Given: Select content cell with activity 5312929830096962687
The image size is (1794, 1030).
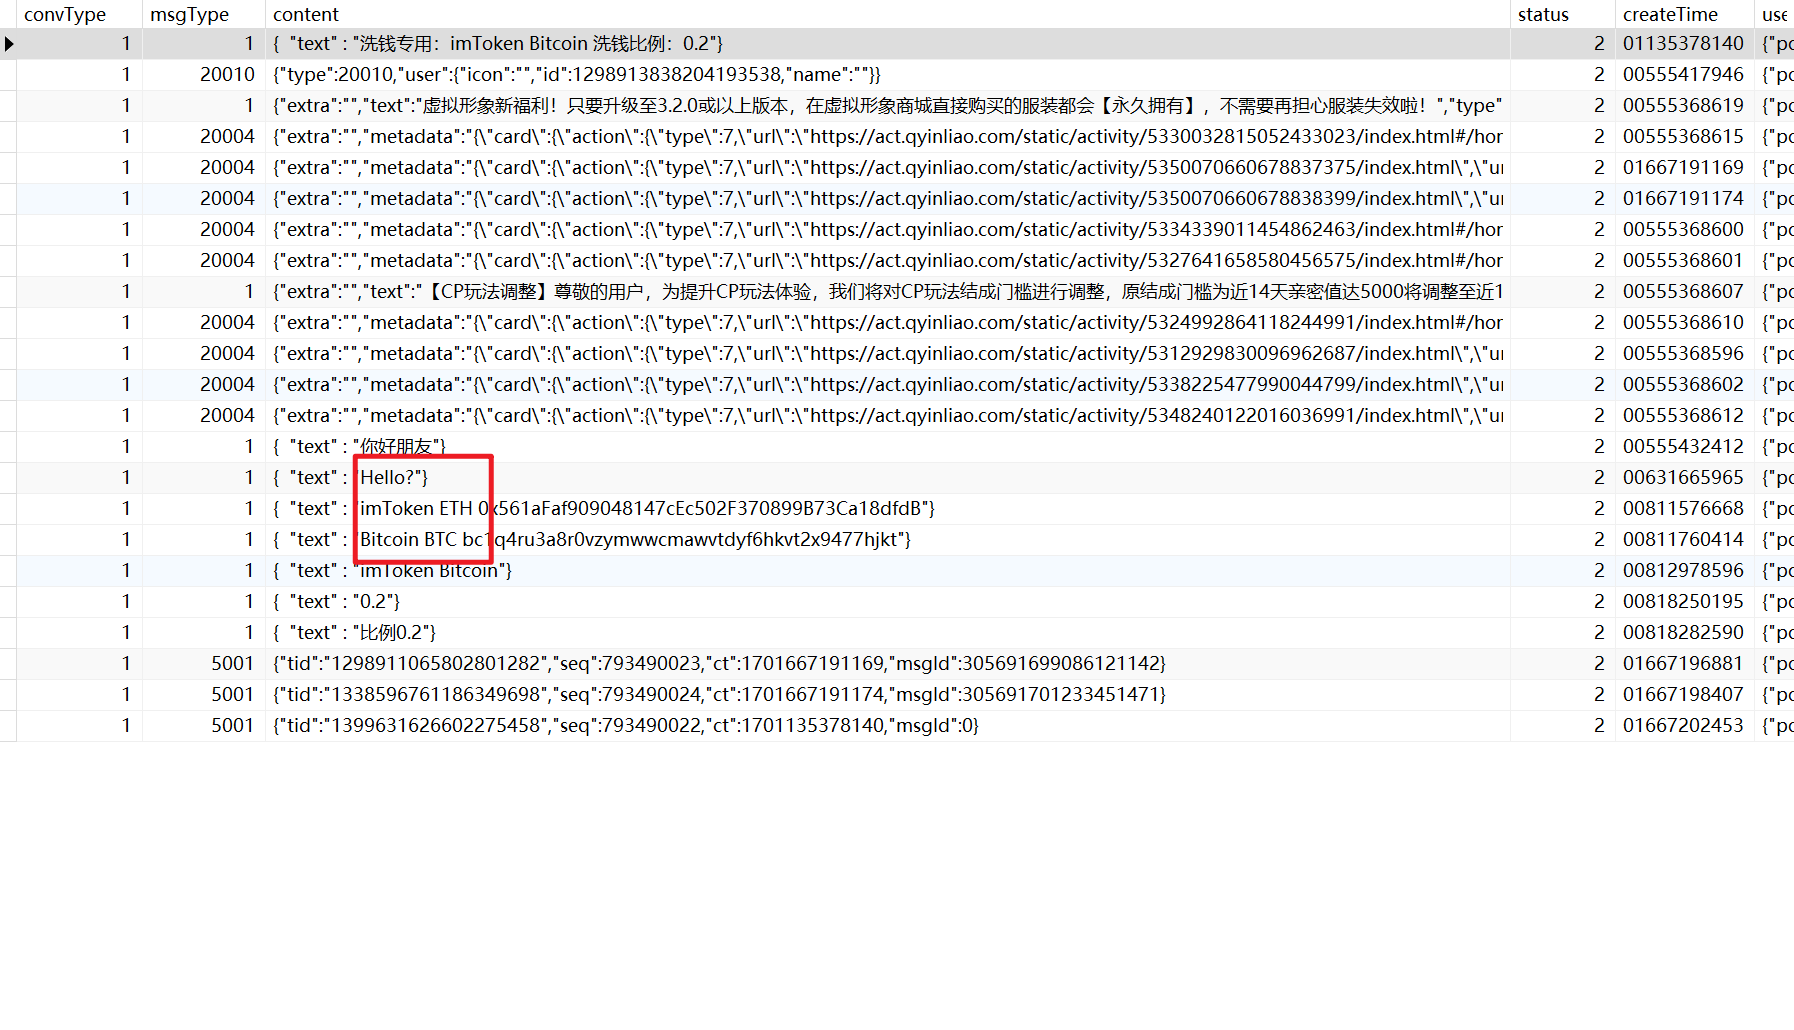Looking at the screenshot, I should coord(887,354).
